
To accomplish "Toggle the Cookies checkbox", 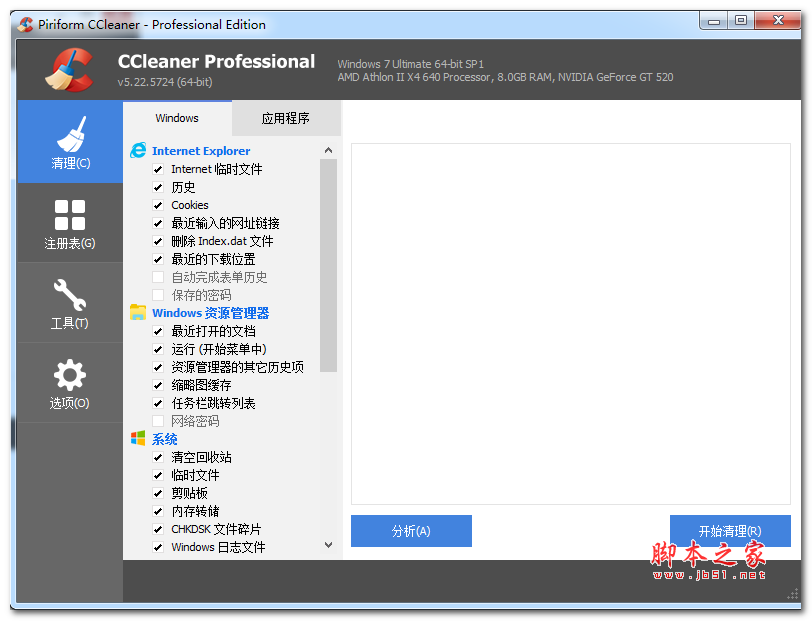I will [158, 205].
